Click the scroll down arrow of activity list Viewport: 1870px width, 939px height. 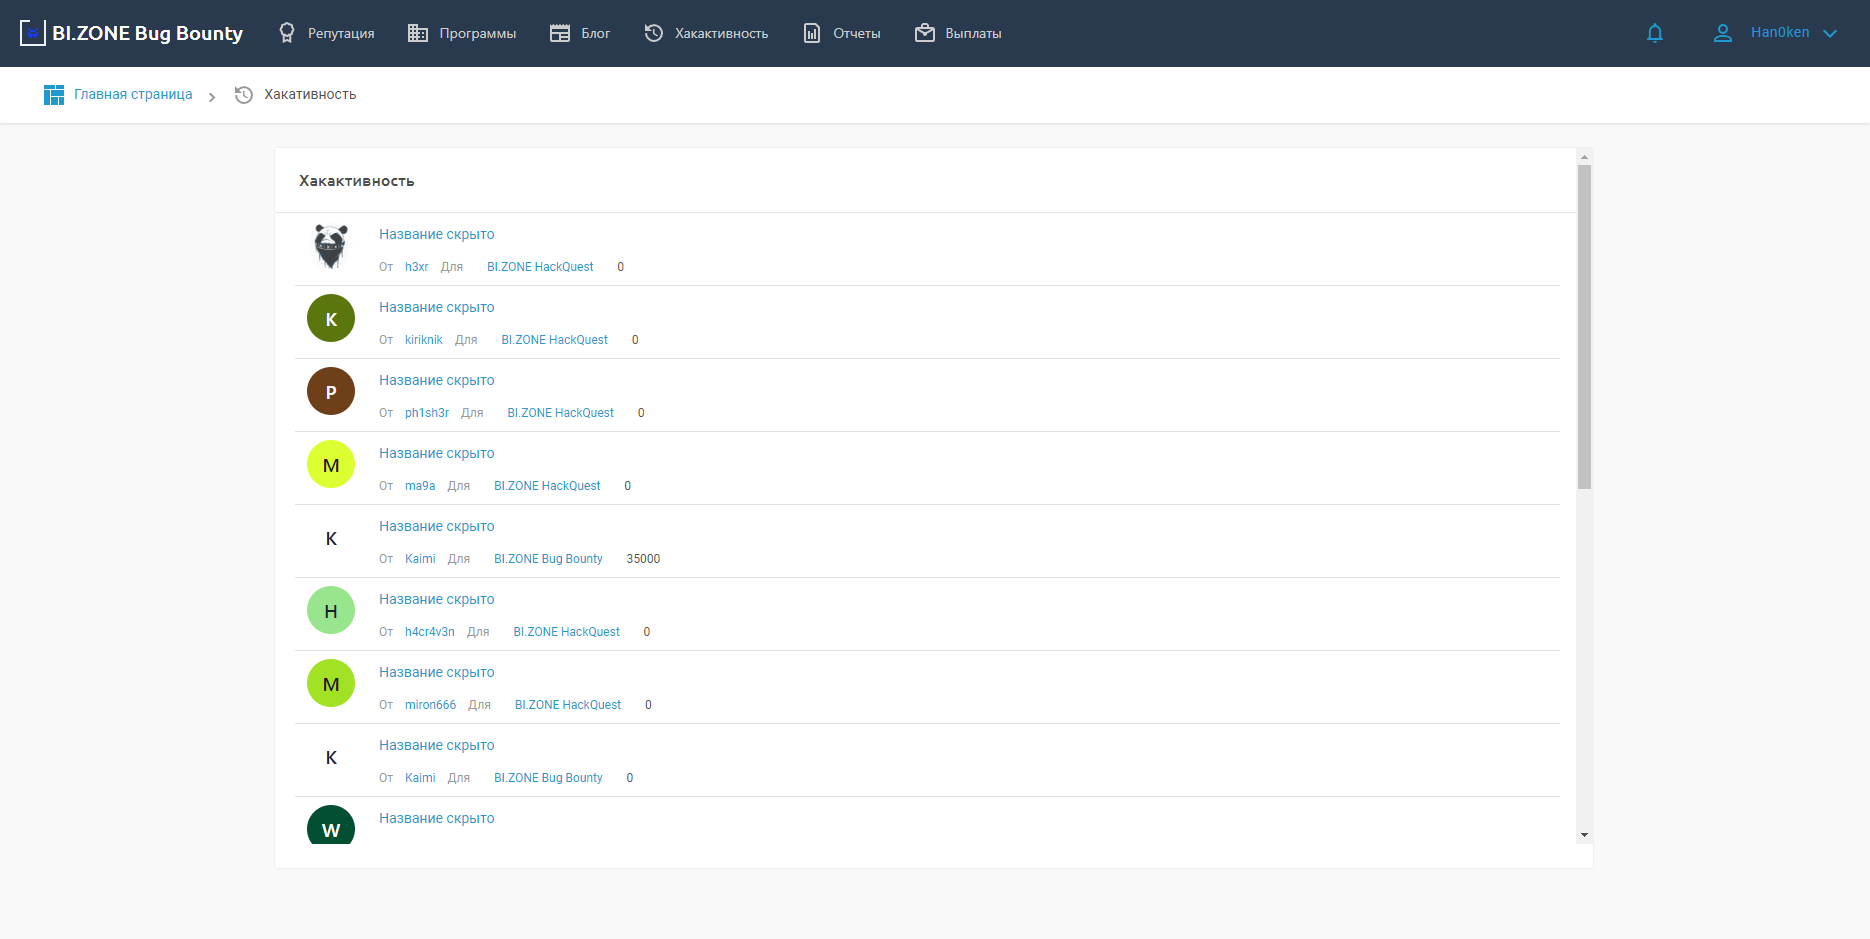click(x=1584, y=835)
